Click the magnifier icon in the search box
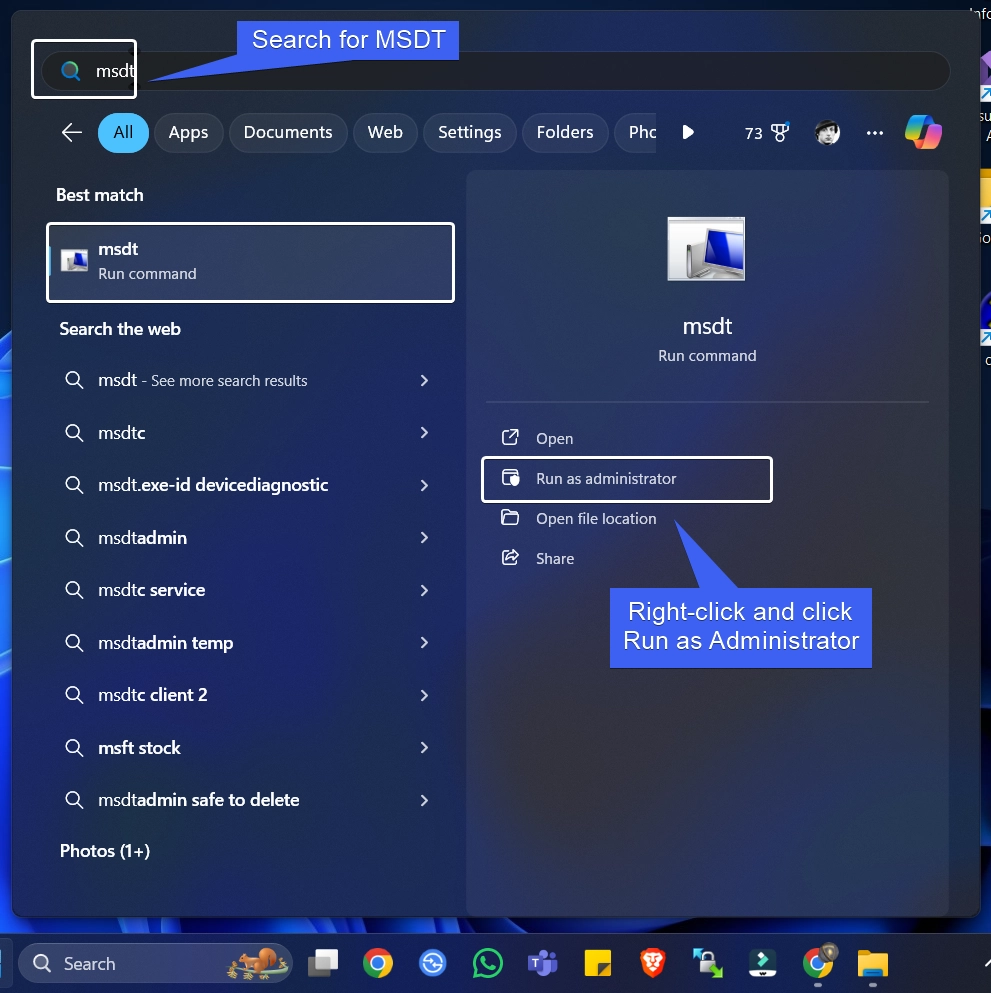This screenshot has width=991, height=993. pyautogui.click(x=70, y=70)
